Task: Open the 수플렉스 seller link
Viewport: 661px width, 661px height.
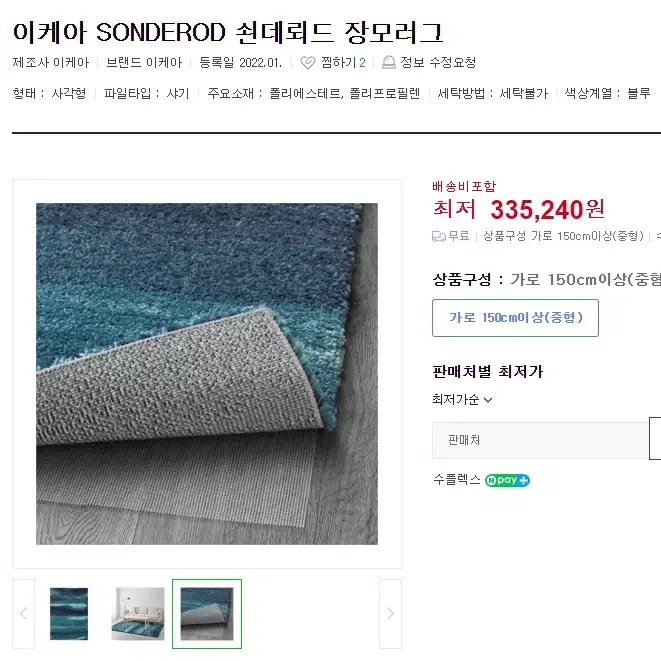Action: 457,480
